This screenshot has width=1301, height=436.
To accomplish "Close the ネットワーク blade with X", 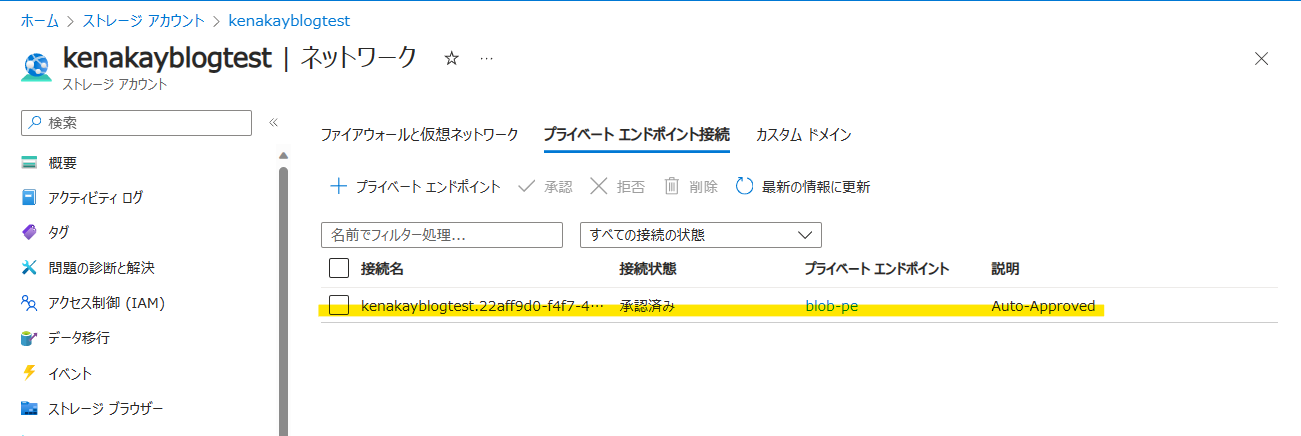I will pos(1262,58).
